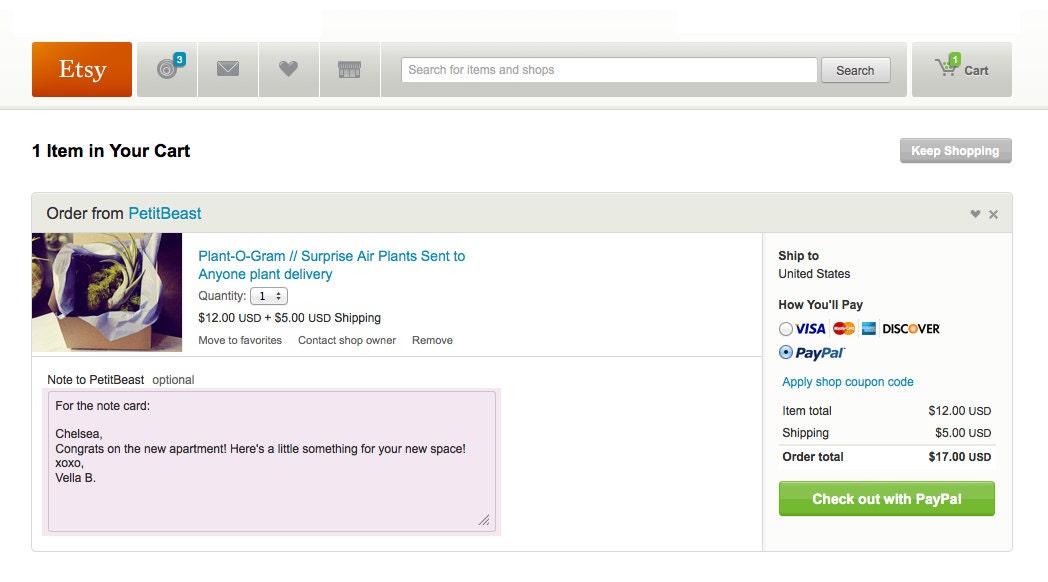Image resolution: width=1048 pixels, height=582 pixels.
Task: Click the Search button
Action: click(855, 70)
